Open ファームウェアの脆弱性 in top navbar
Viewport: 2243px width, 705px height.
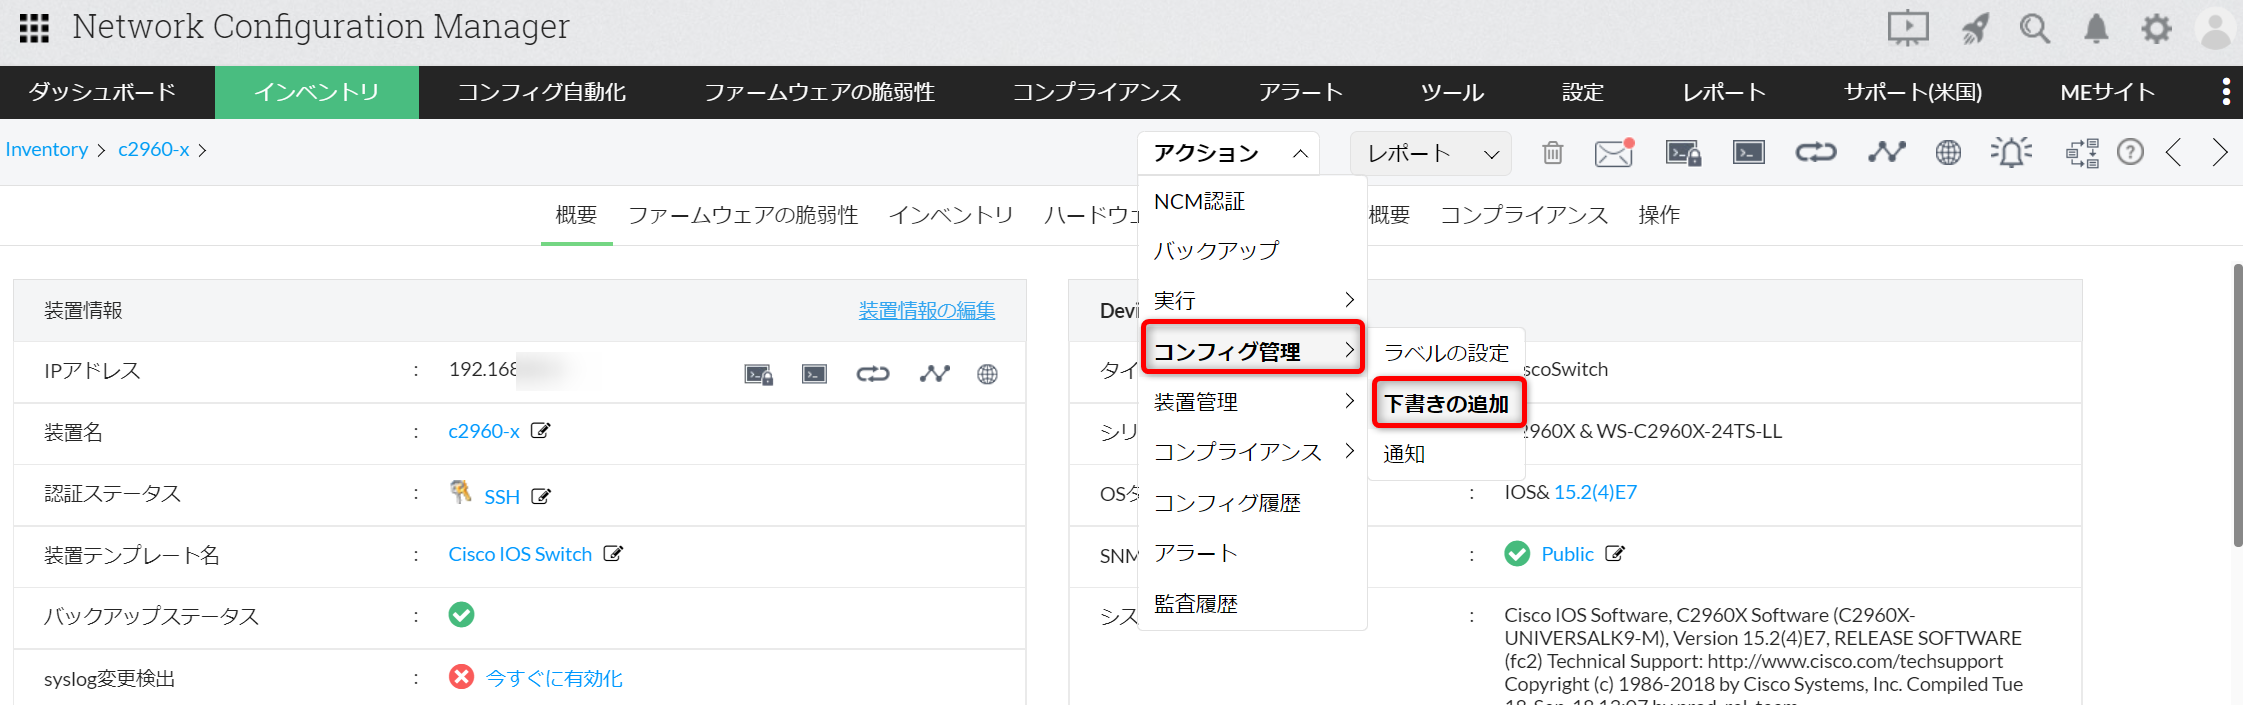(x=819, y=92)
